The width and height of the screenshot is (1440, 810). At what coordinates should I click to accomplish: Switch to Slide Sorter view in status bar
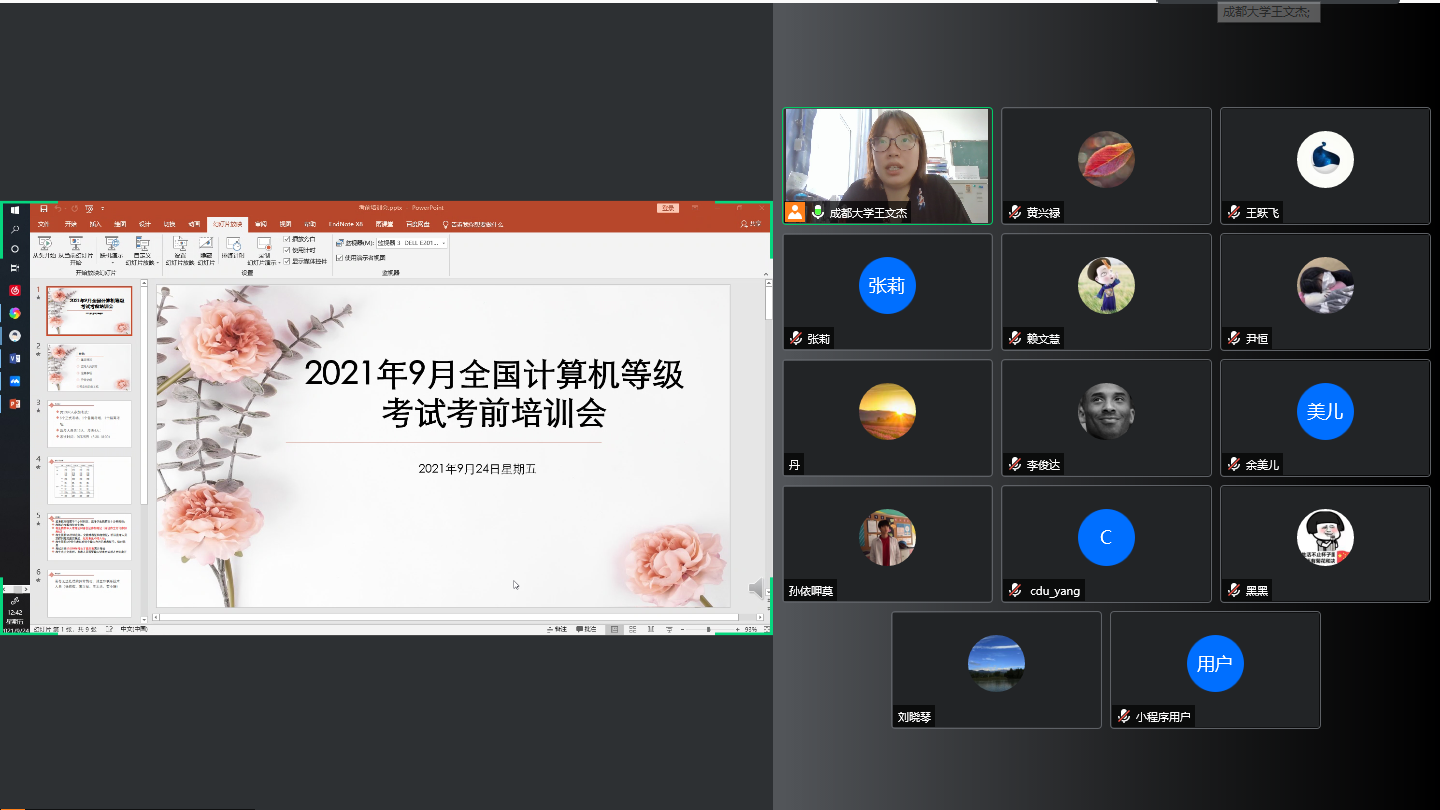point(632,629)
